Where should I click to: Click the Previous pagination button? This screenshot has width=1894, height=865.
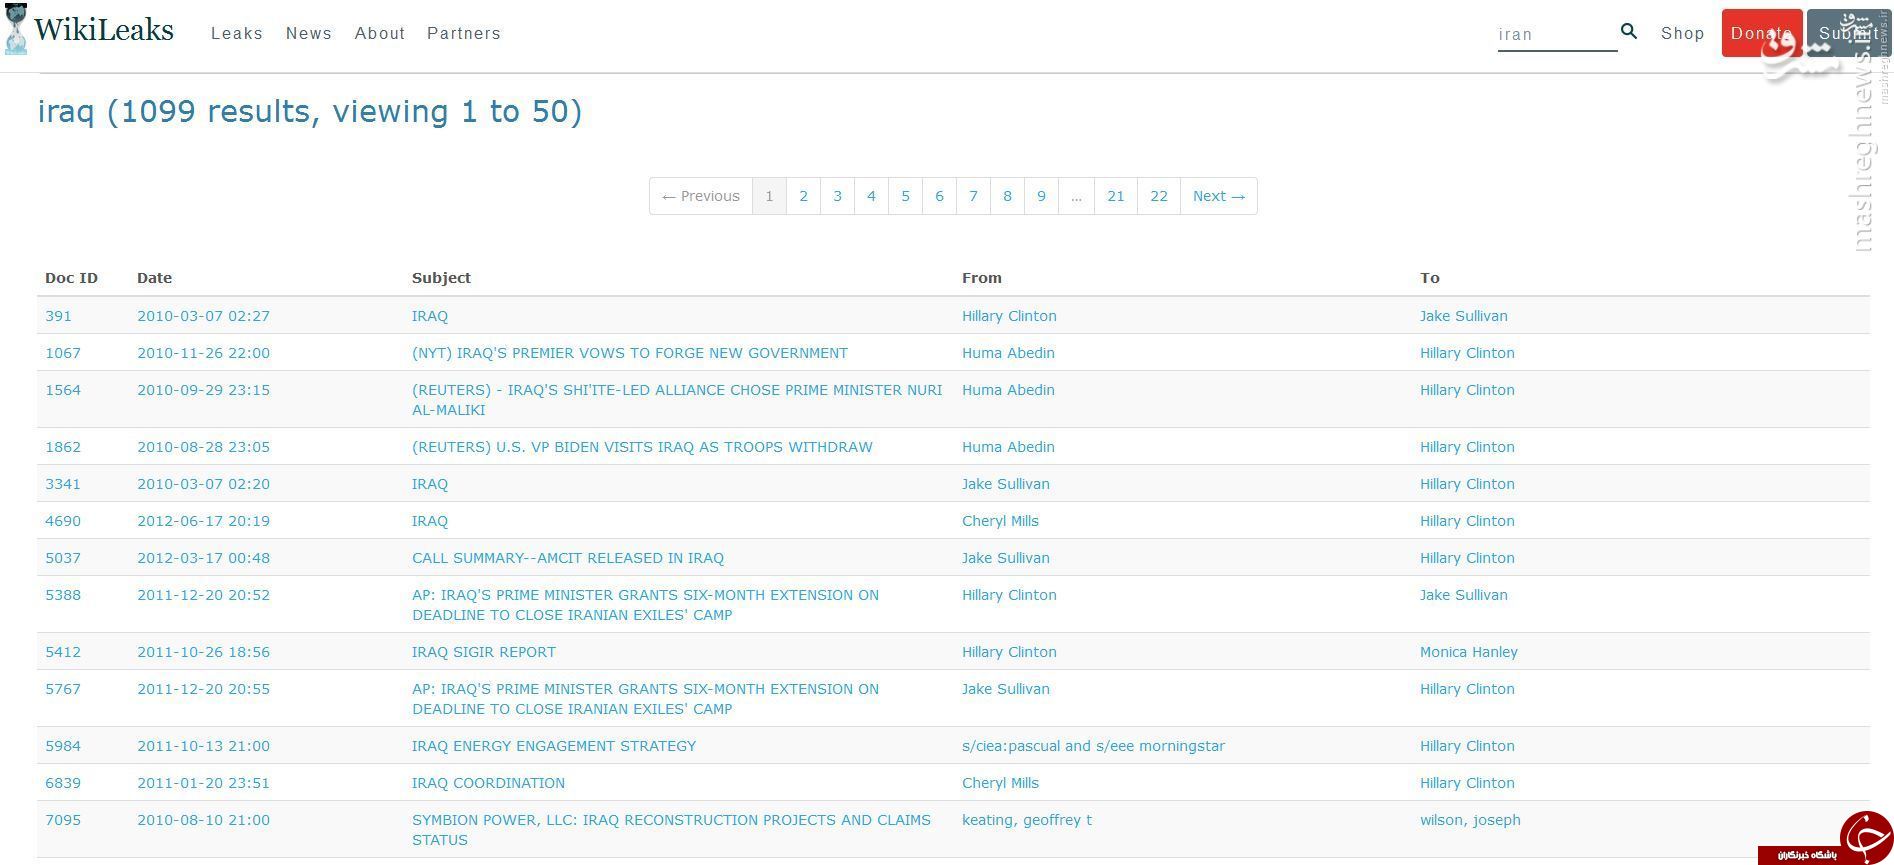[x=701, y=196]
